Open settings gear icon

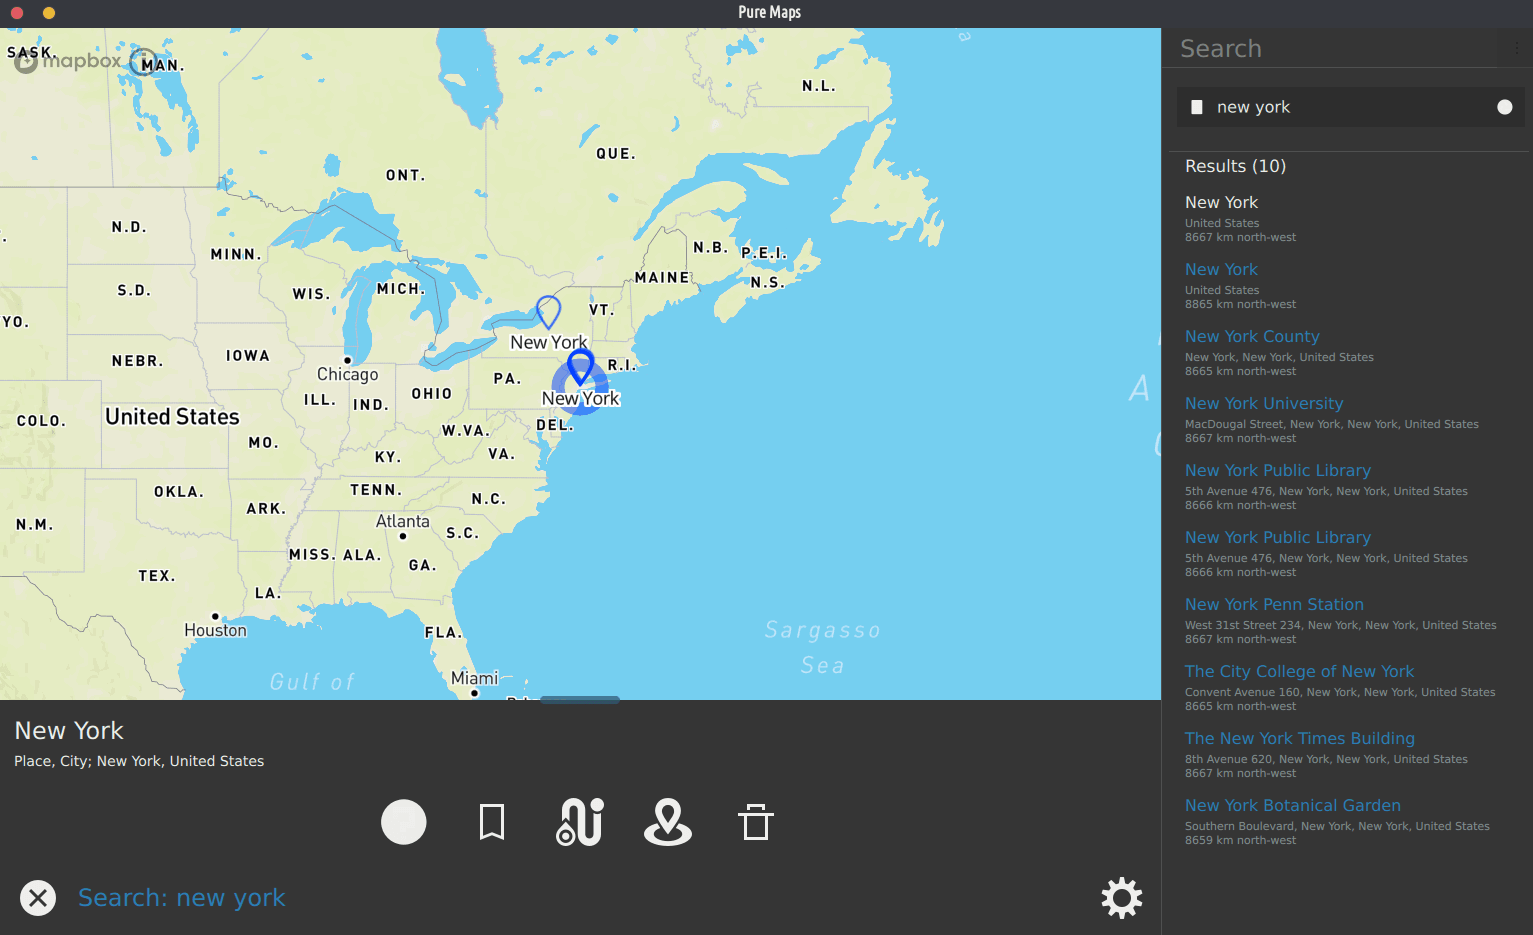(1121, 898)
